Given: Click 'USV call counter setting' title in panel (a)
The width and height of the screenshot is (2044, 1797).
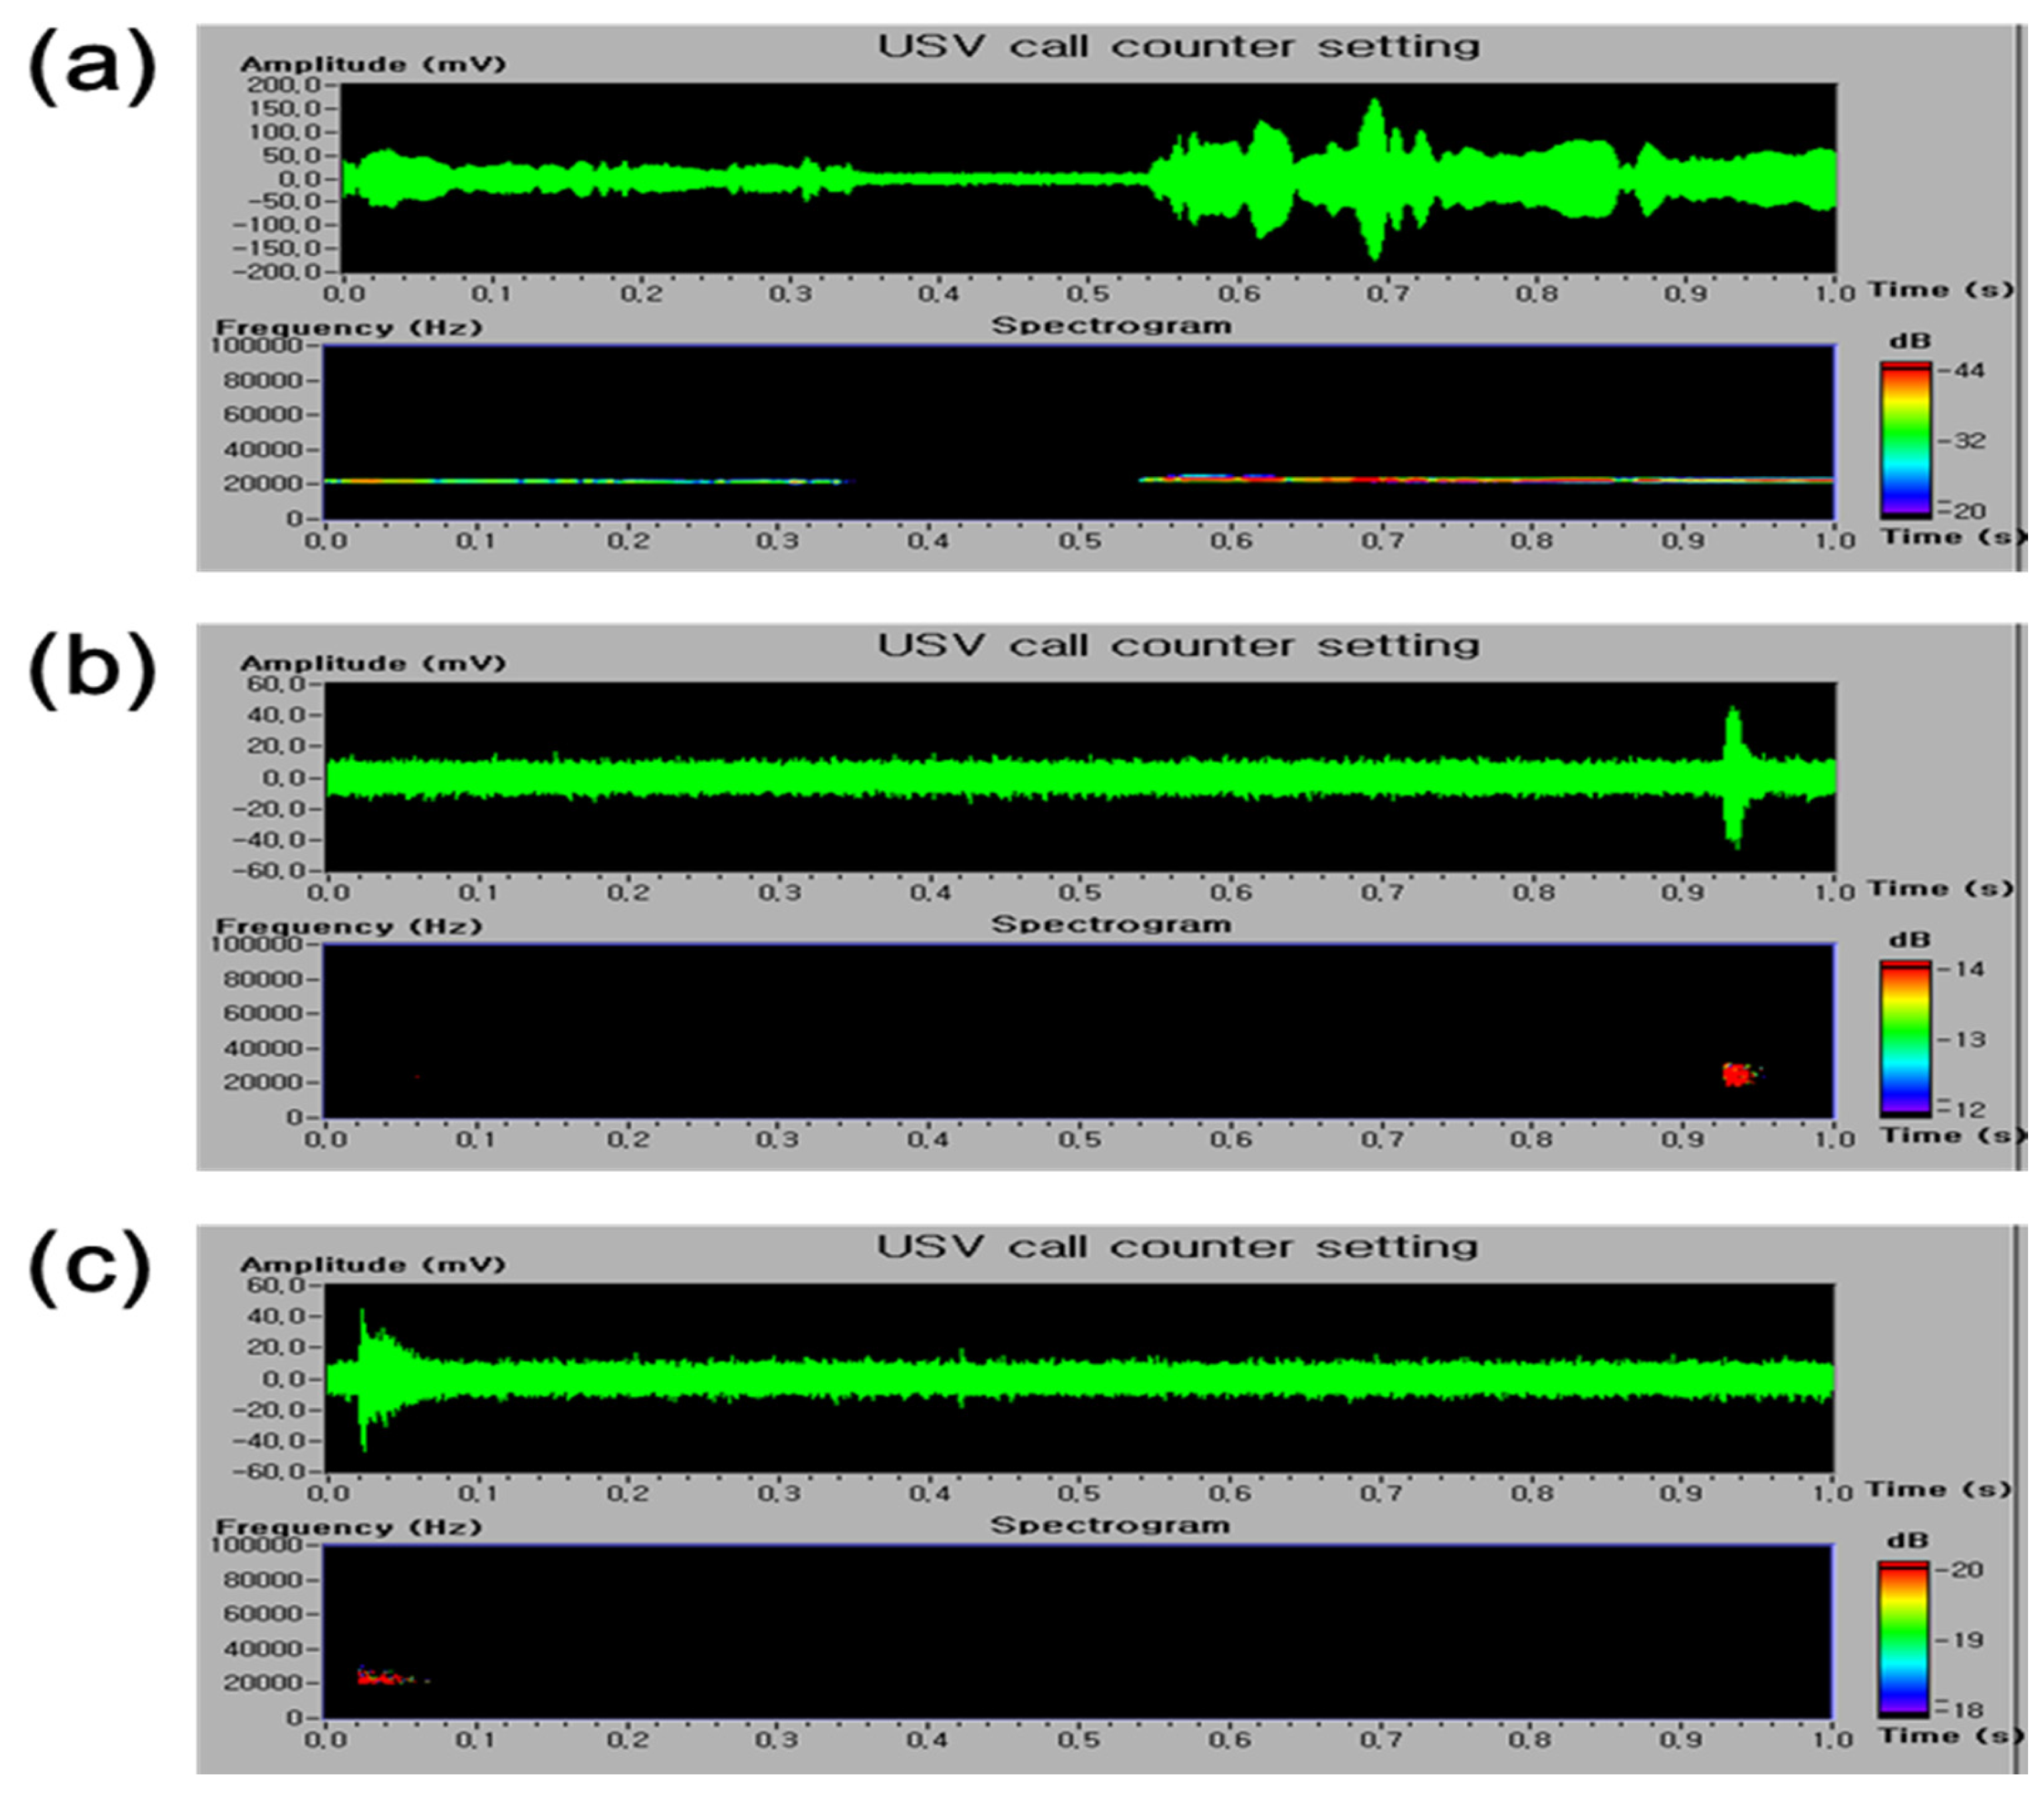Looking at the screenshot, I should [1178, 46].
